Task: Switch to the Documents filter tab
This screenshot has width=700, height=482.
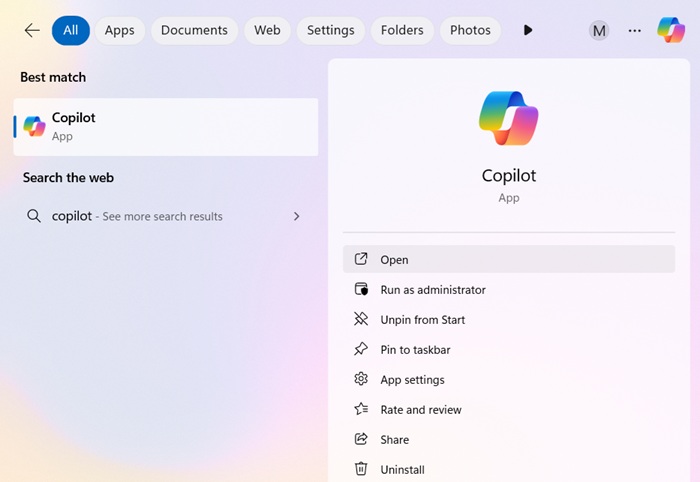Action: tap(194, 30)
